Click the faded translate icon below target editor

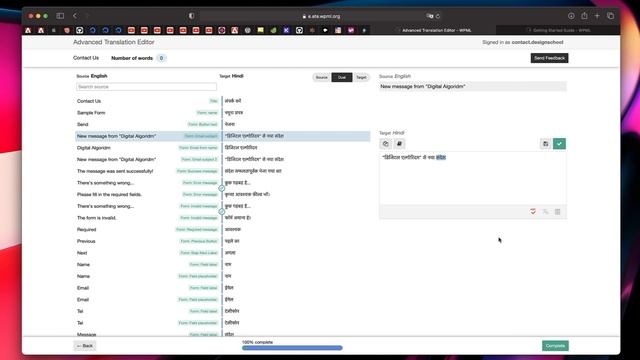point(545,211)
